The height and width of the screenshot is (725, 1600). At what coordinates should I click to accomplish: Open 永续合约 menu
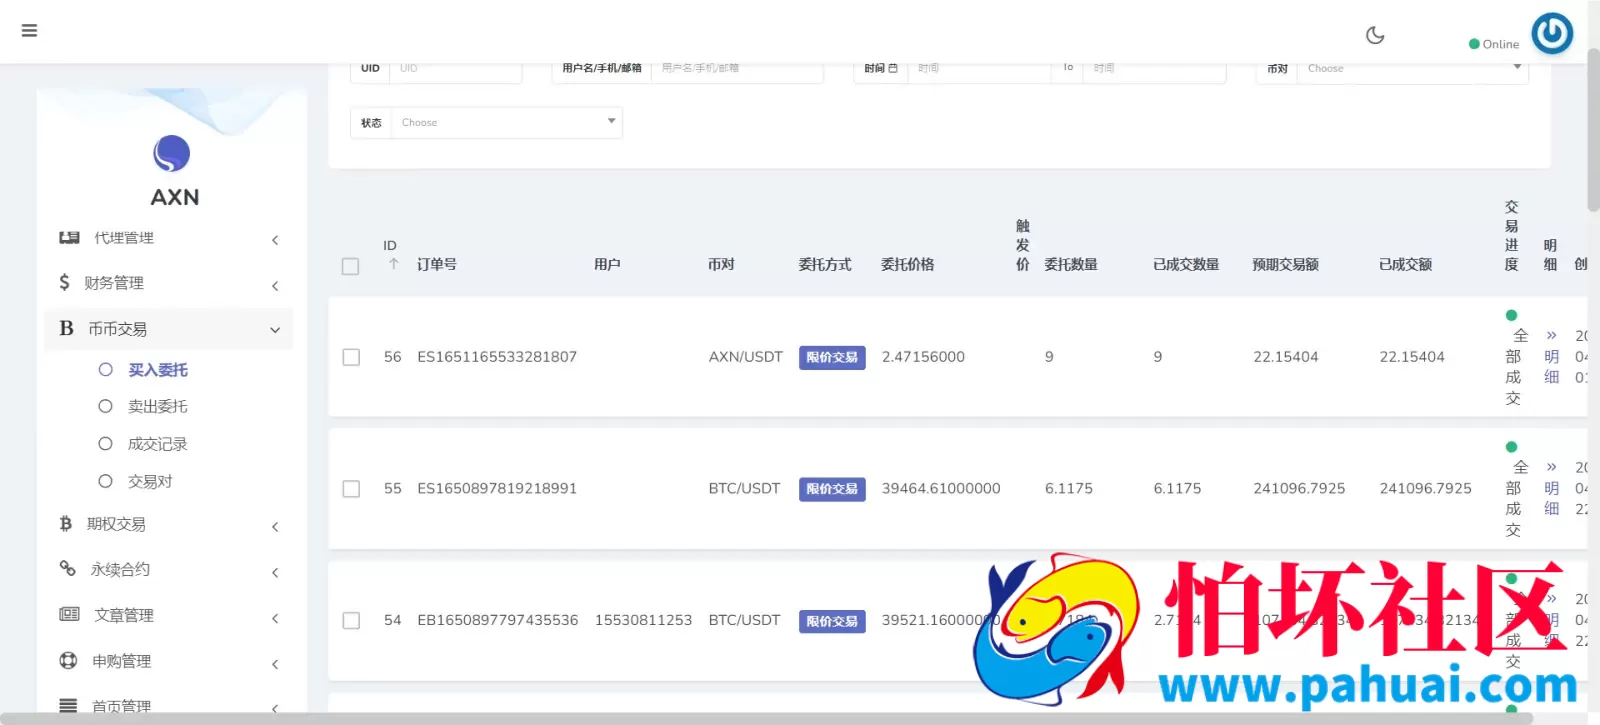tap(169, 569)
